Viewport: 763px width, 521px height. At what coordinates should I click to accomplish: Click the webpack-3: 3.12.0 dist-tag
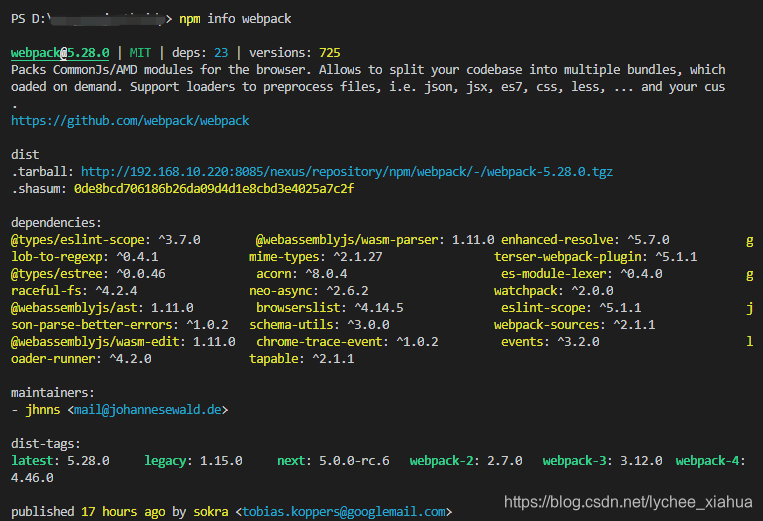602,461
